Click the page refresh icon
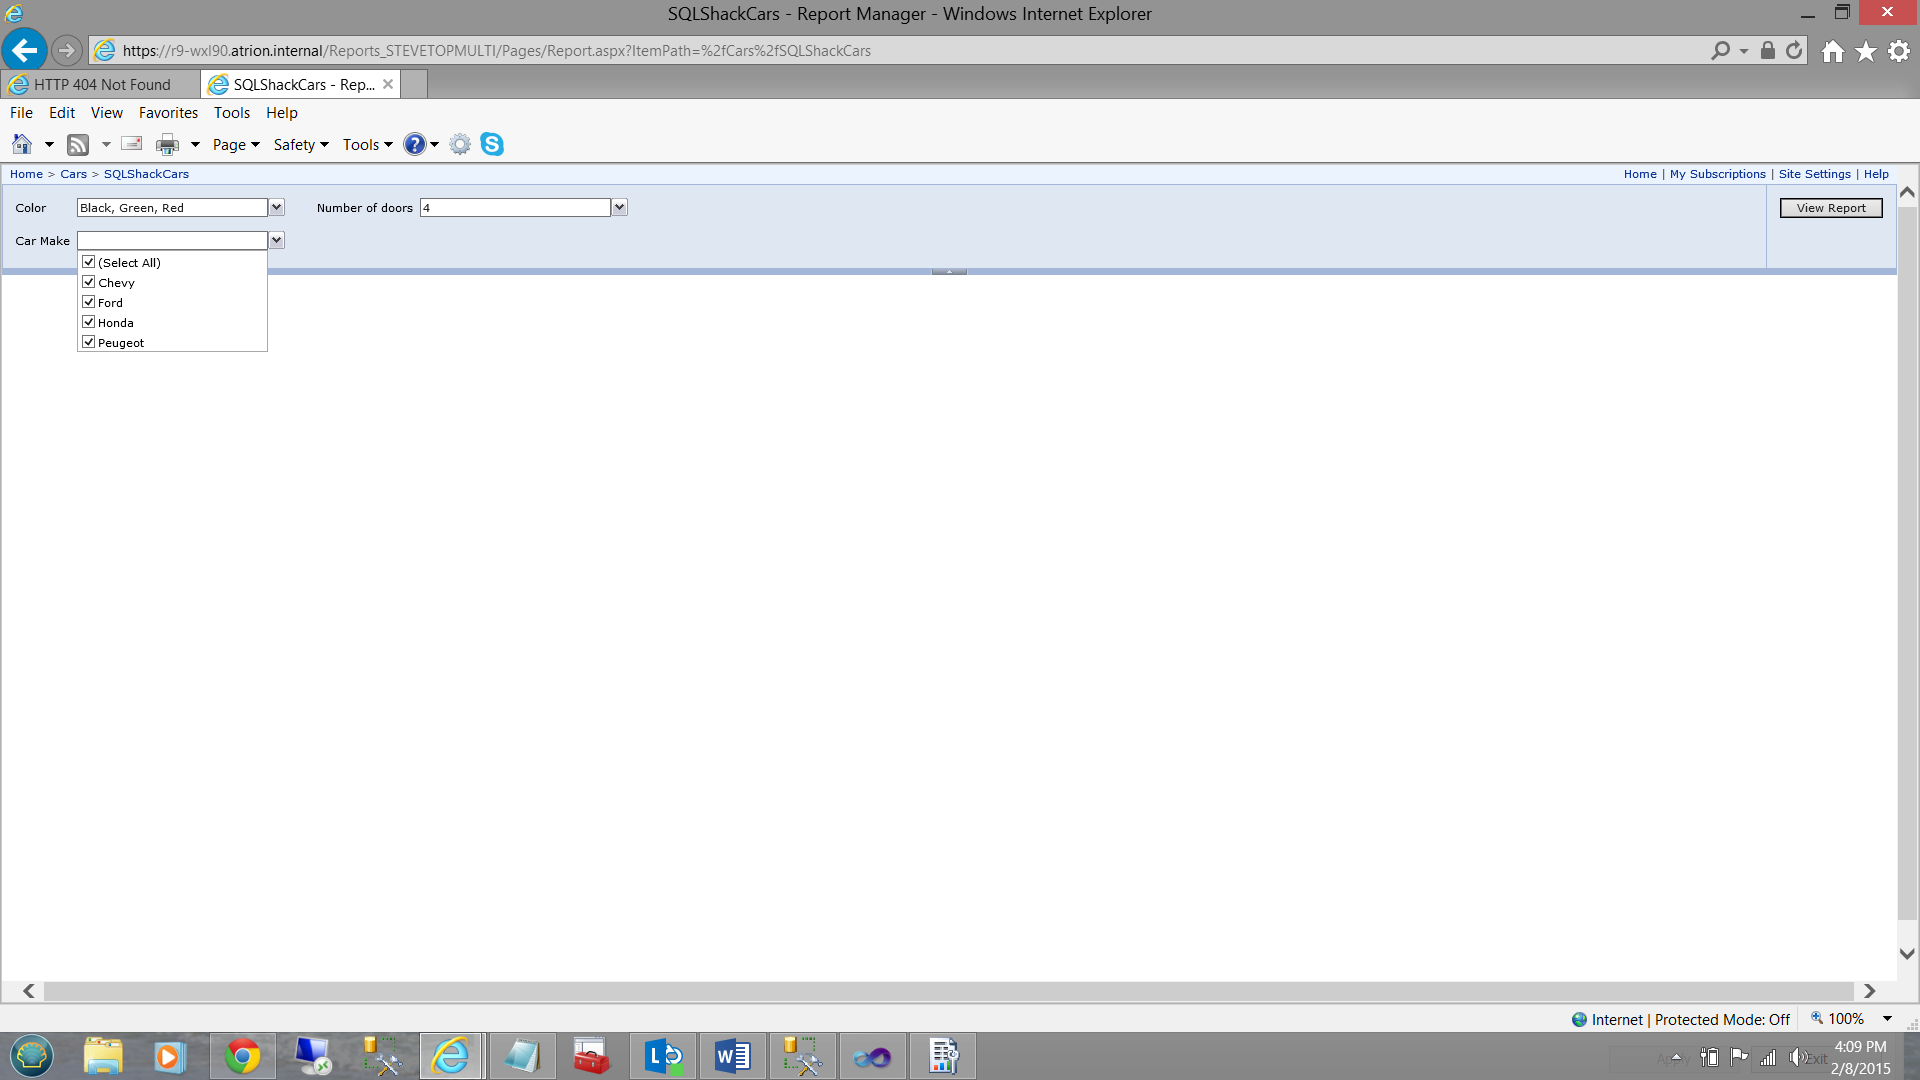The image size is (1920, 1080). coord(1795,50)
